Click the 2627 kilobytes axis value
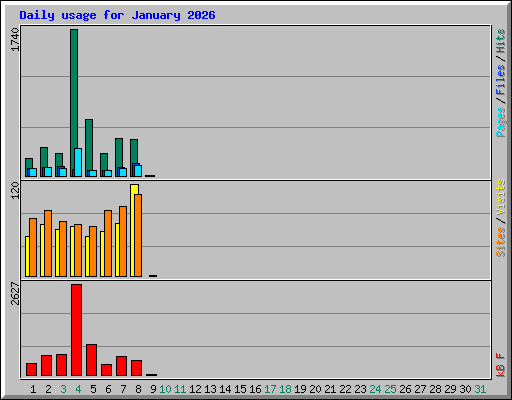Screen dimensions: 512x400 (x=15, y=294)
